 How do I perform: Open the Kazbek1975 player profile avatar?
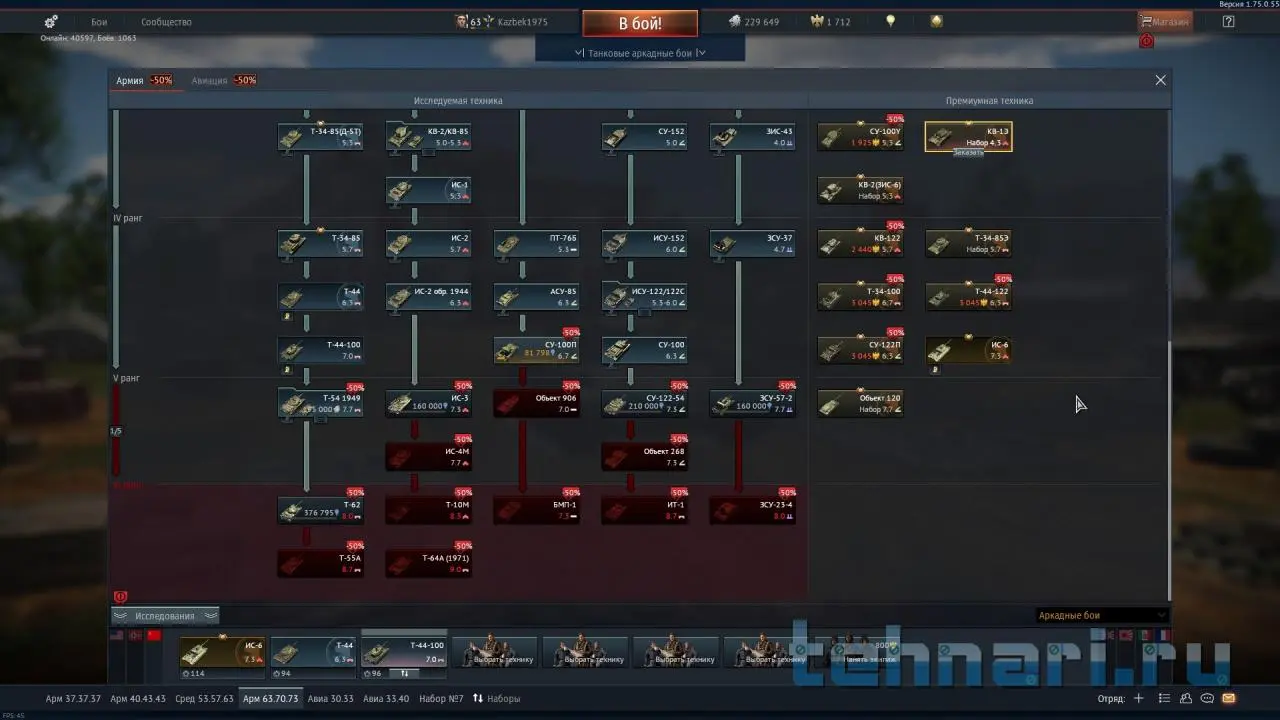(x=462, y=21)
